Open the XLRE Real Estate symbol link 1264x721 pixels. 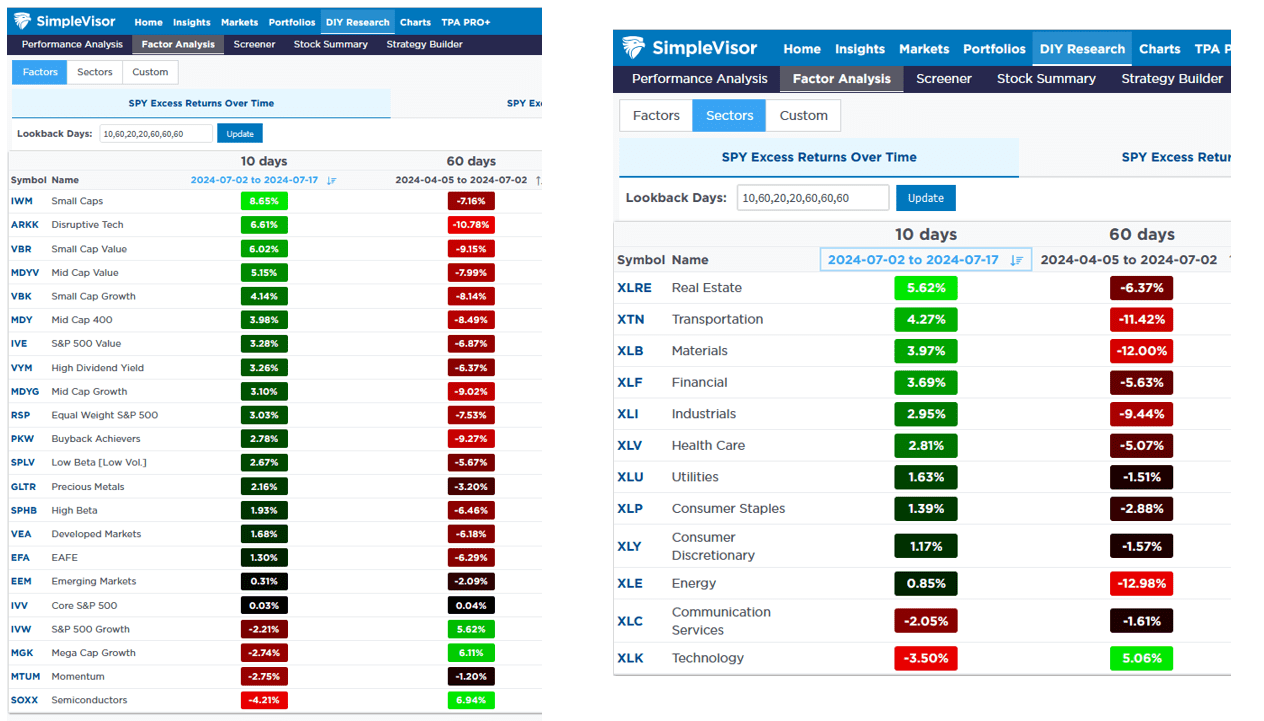coord(634,288)
